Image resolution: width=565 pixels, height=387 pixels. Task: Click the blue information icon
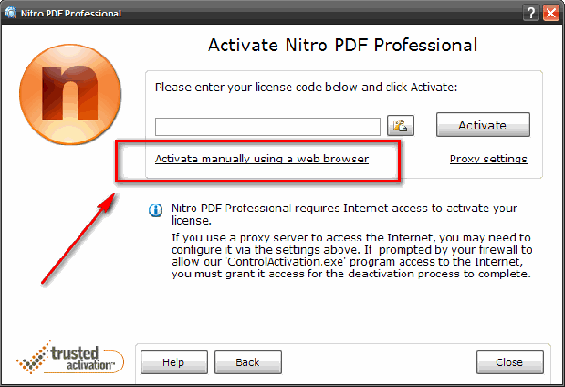156,210
